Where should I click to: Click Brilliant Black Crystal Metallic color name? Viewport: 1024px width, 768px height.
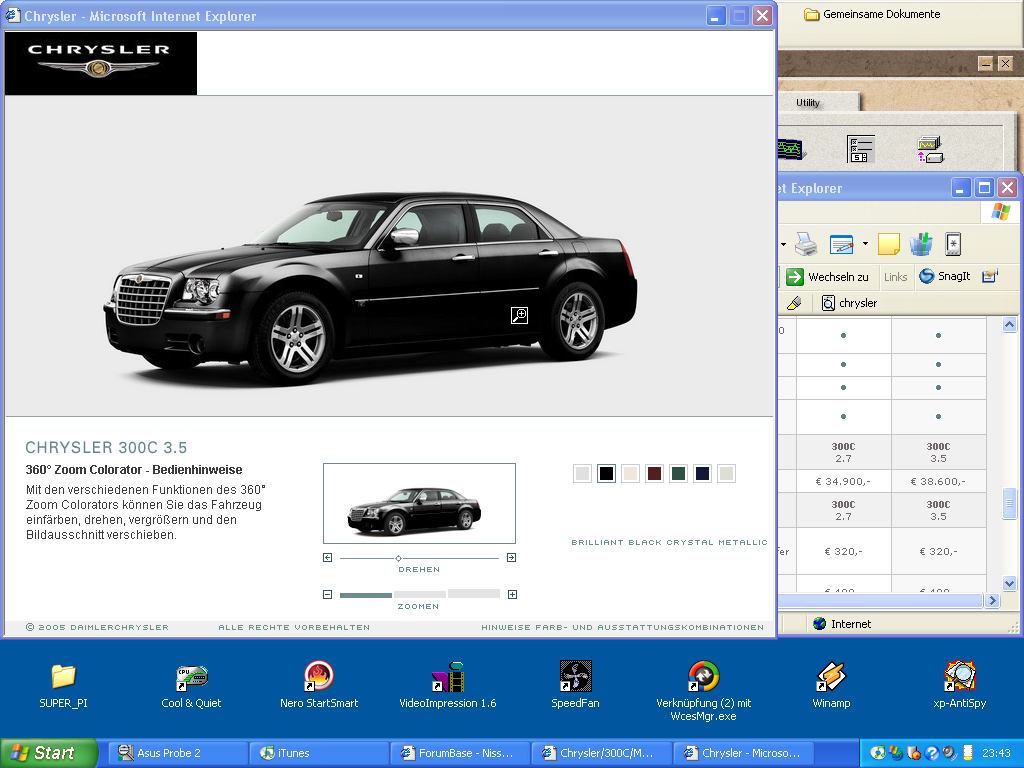tap(669, 542)
